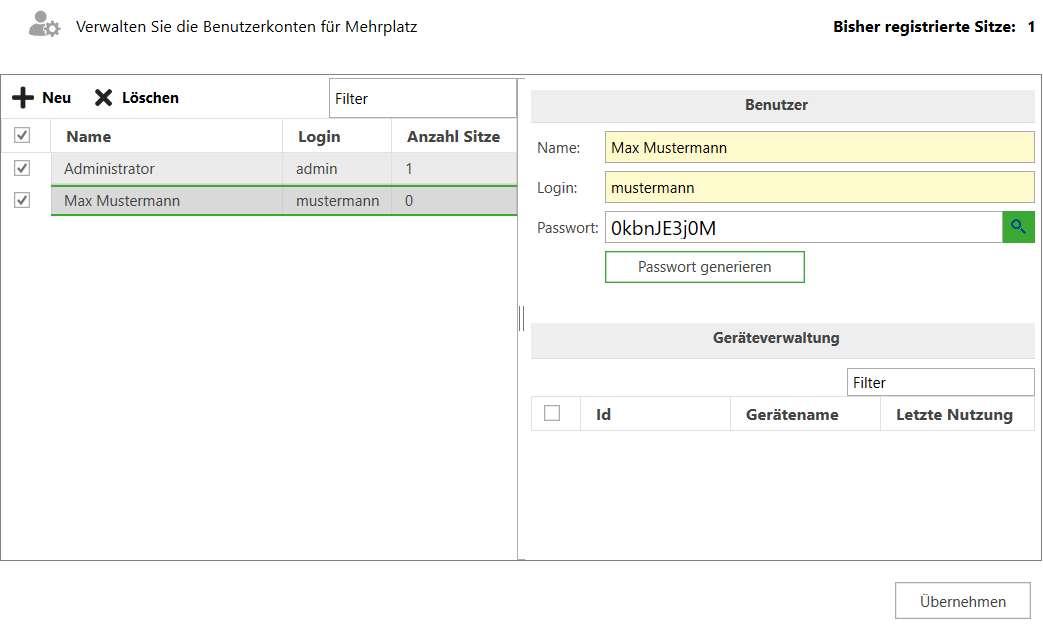The width and height of the screenshot is (1043, 627).
Task: Sort devices by Letzte Nutzung column
Action: [954, 414]
